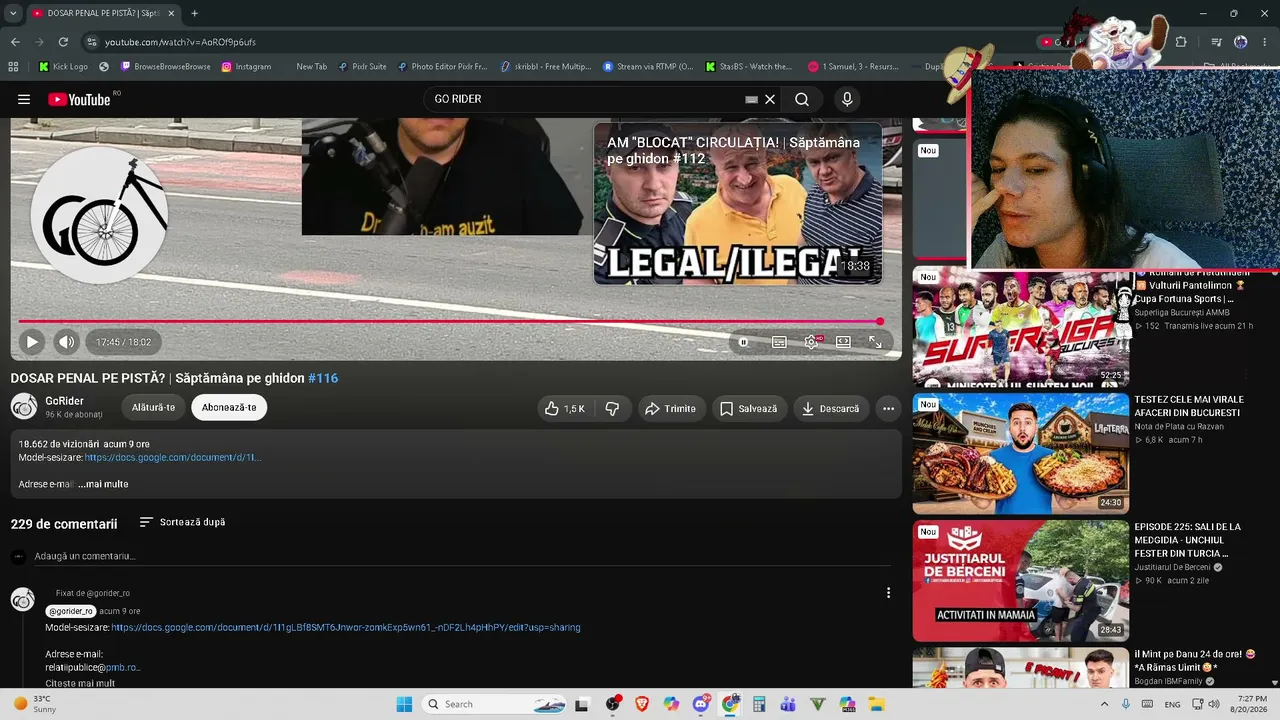
Task: Go back in browser history
Action: (15, 42)
